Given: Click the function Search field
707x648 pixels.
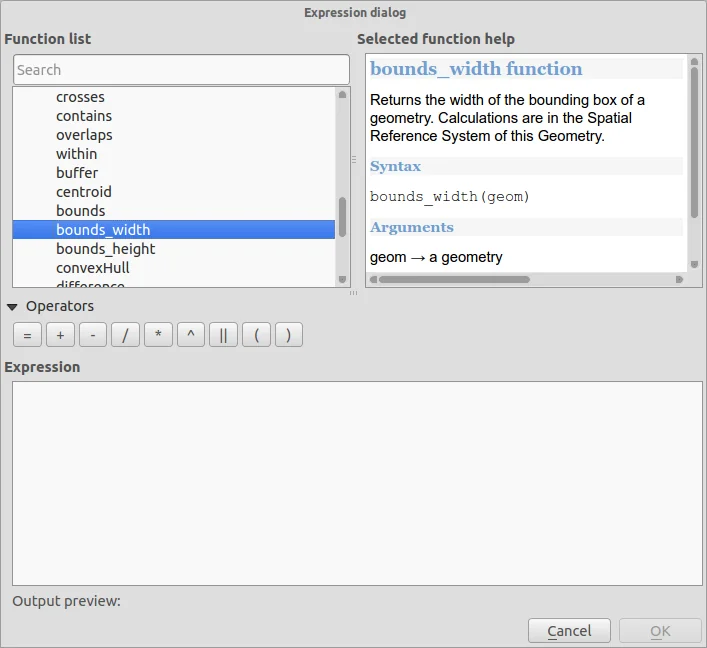Looking at the screenshot, I should [181, 70].
